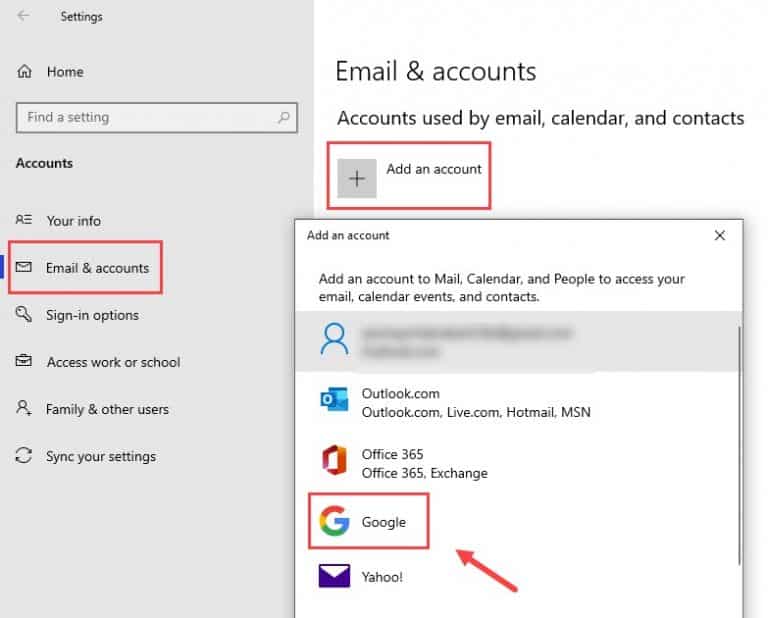Click the Add an account label

pos(434,169)
